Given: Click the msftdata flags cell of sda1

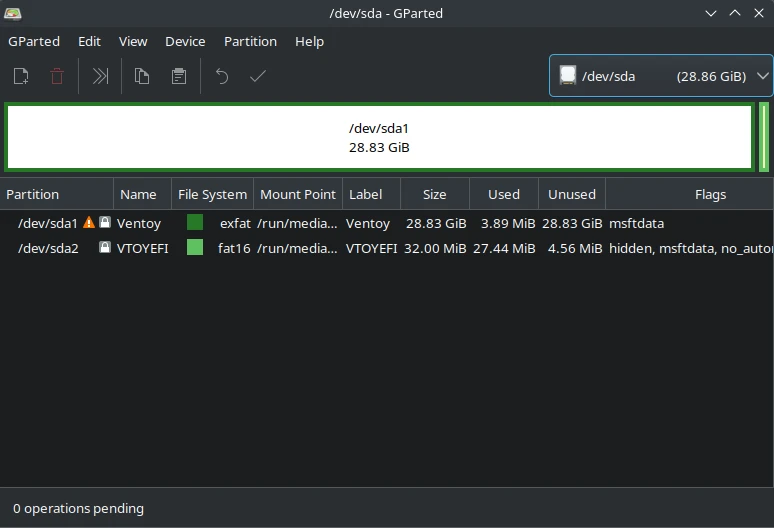Looking at the screenshot, I should [636, 224].
